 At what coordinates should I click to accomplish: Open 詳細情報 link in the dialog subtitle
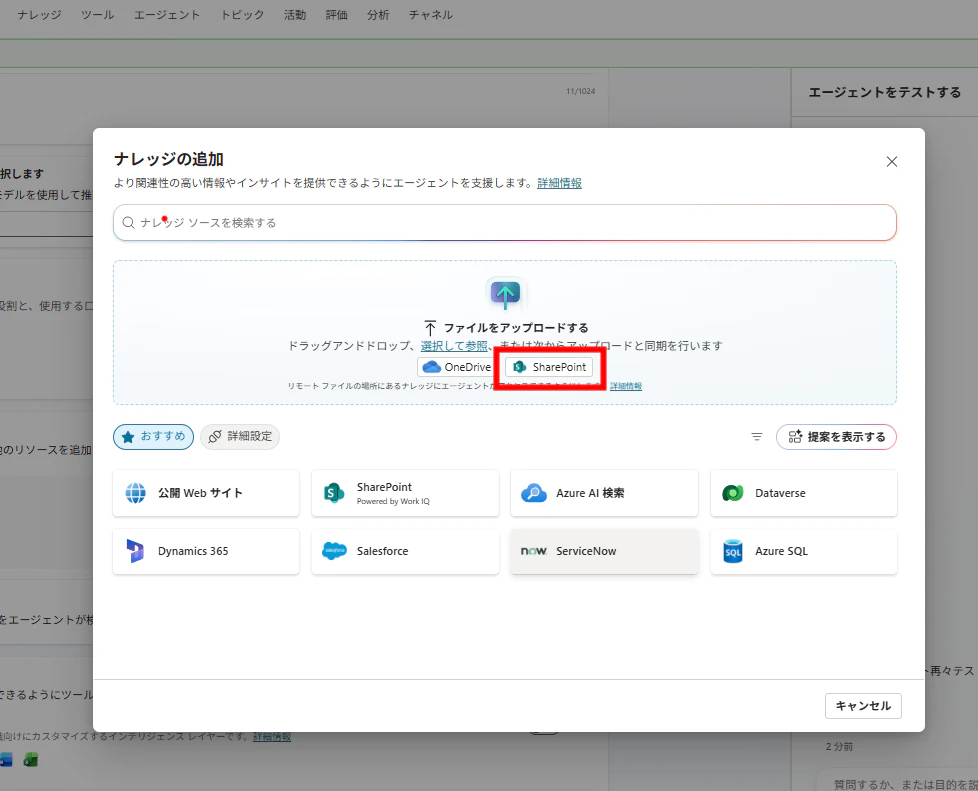coord(559,183)
